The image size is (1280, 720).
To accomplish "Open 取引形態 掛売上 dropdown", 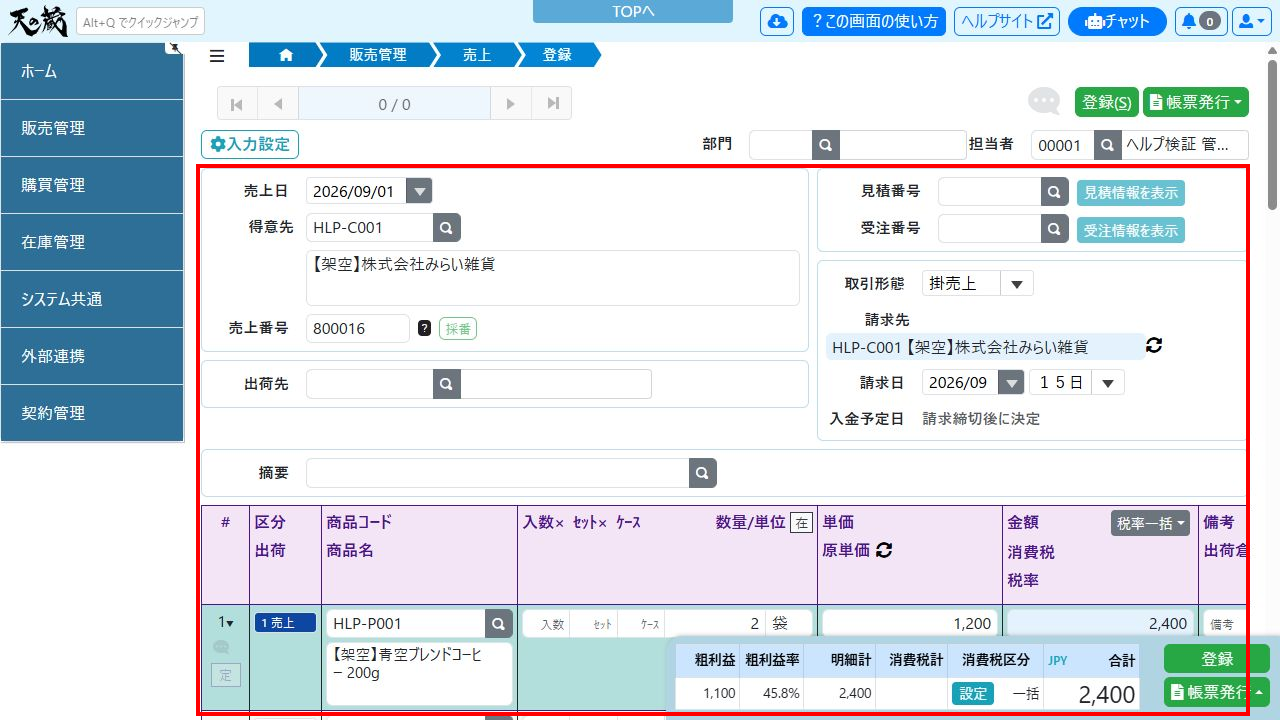I will click(x=1017, y=283).
